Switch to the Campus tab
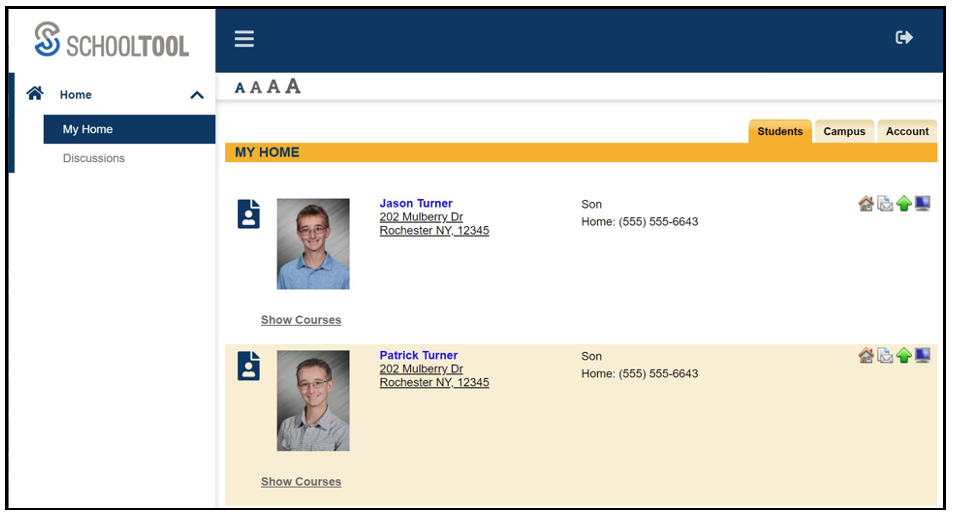955x517 pixels. coord(844,132)
